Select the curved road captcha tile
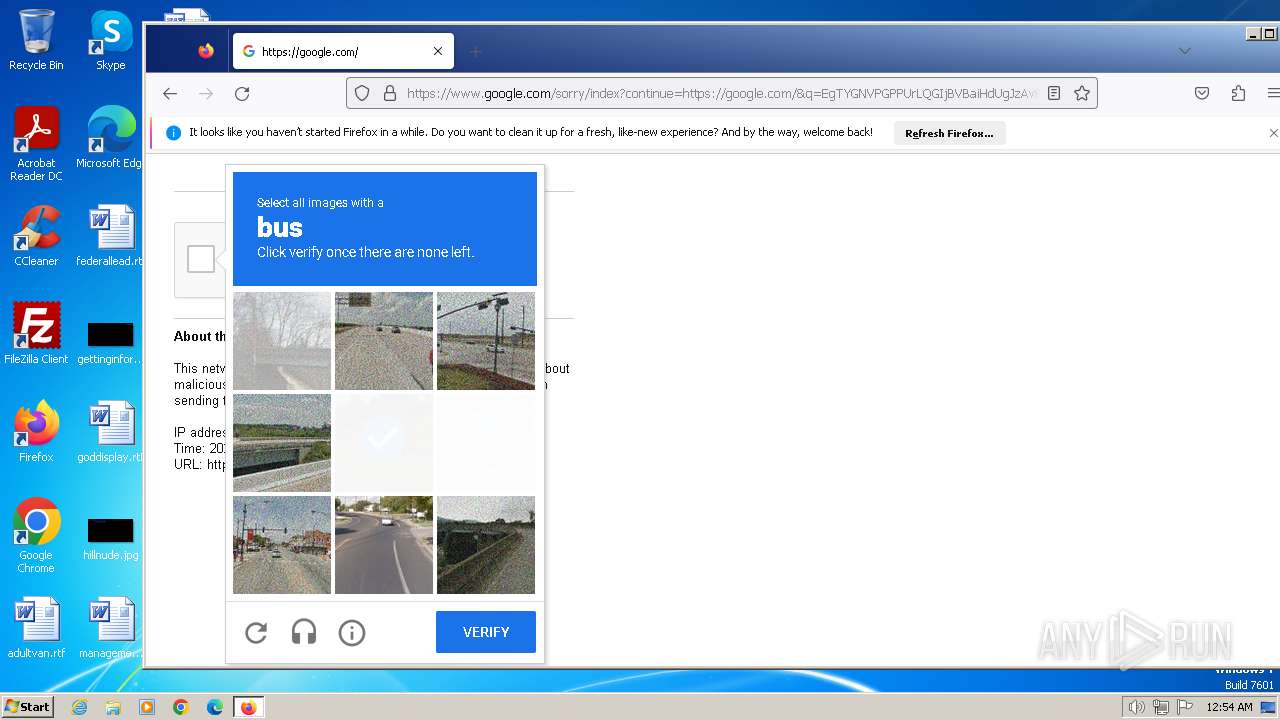1280x720 pixels. click(x=384, y=545)
